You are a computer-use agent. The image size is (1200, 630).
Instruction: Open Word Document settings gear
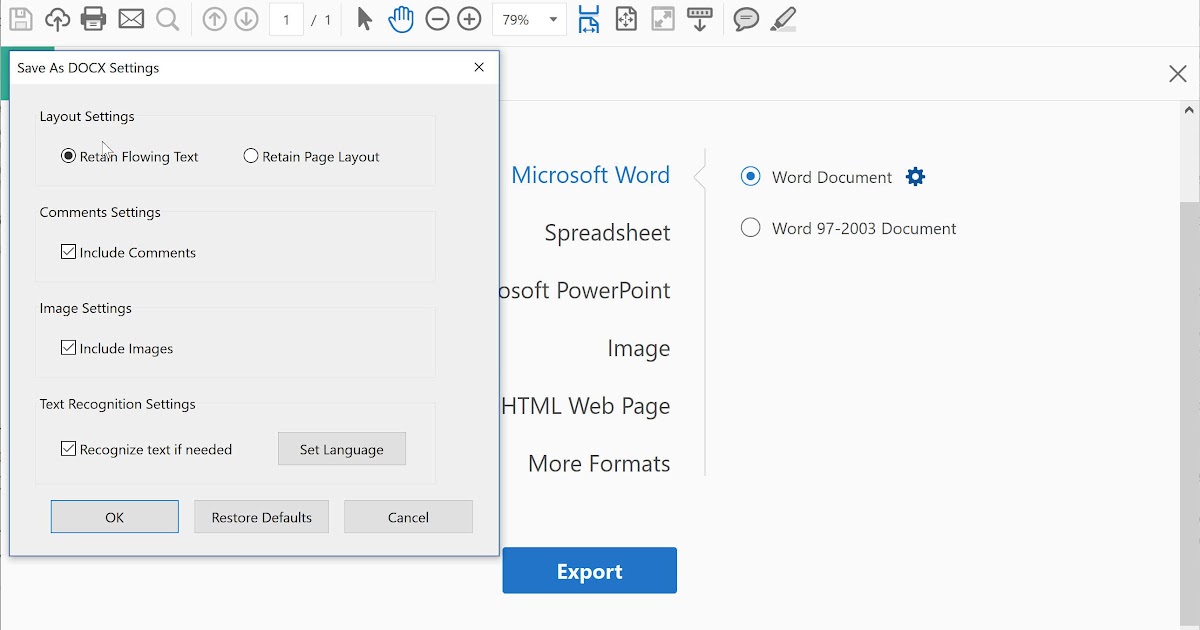915,177
